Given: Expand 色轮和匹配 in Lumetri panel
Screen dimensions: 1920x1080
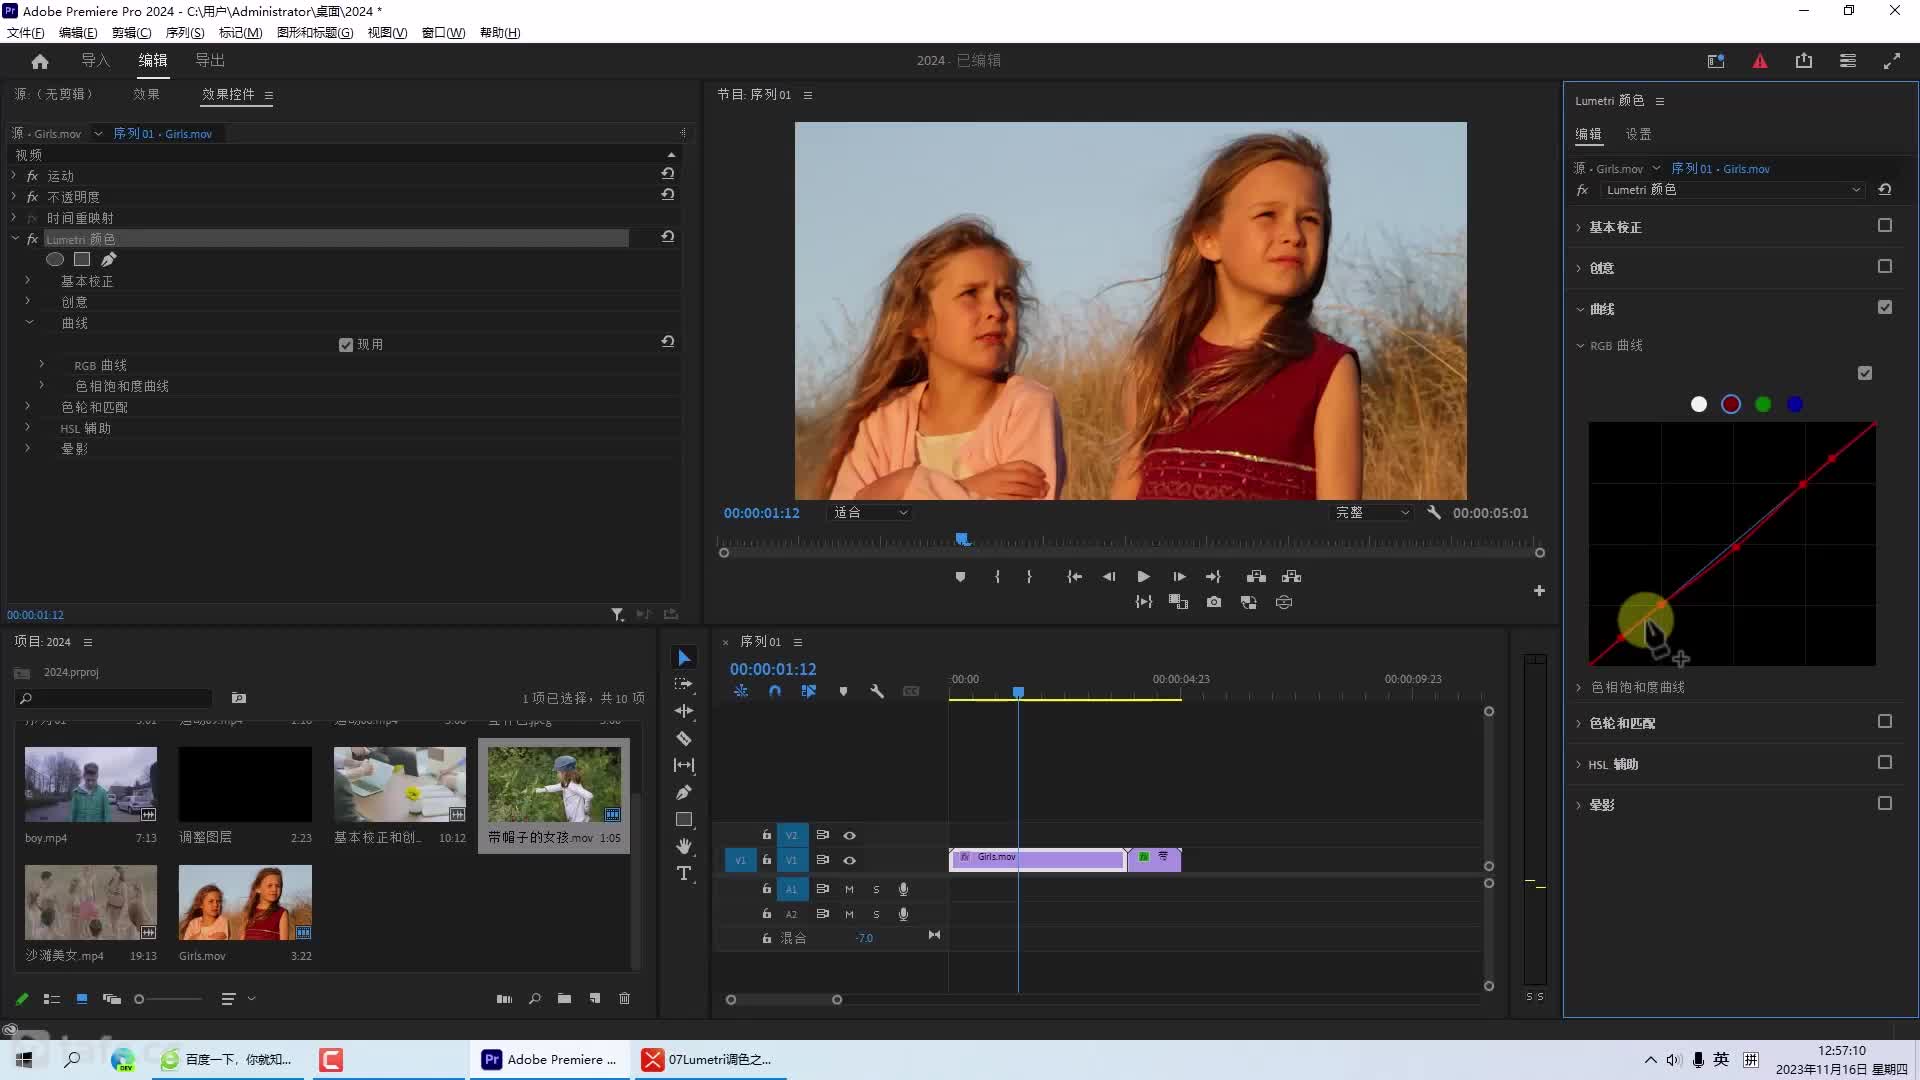Looking at the screenshot, I should click(x=1579, y=724).
